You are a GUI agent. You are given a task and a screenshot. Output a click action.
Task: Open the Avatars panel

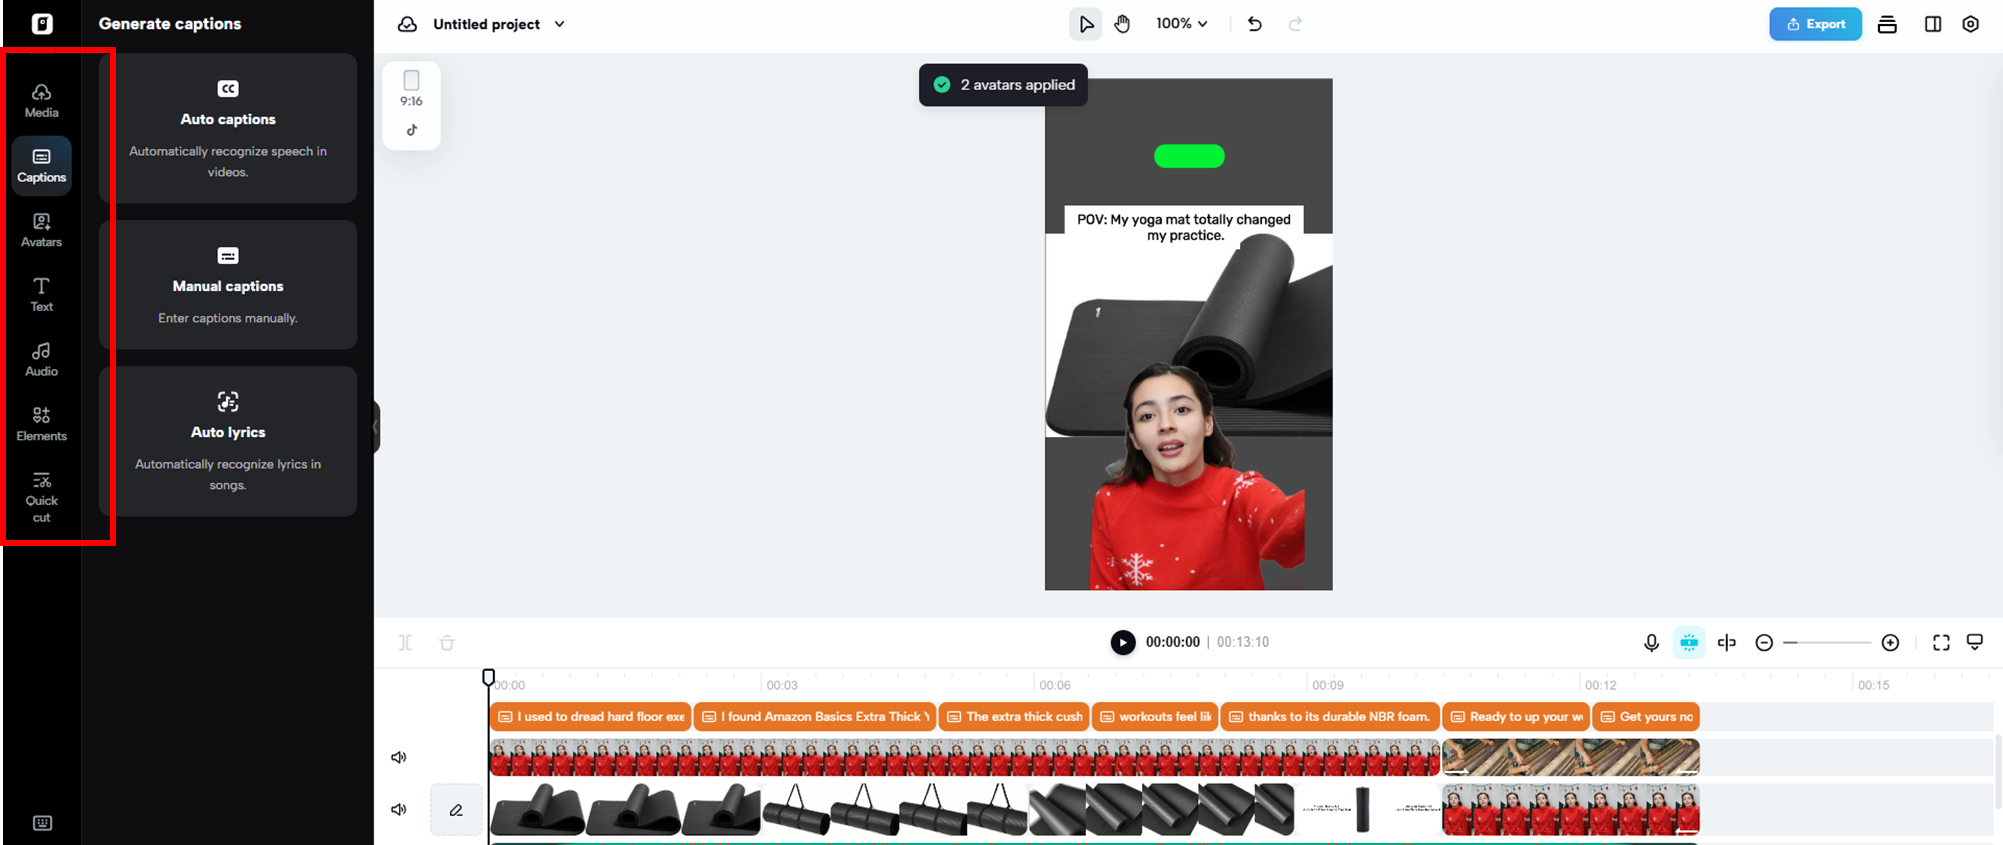click(x=41, y=230)
